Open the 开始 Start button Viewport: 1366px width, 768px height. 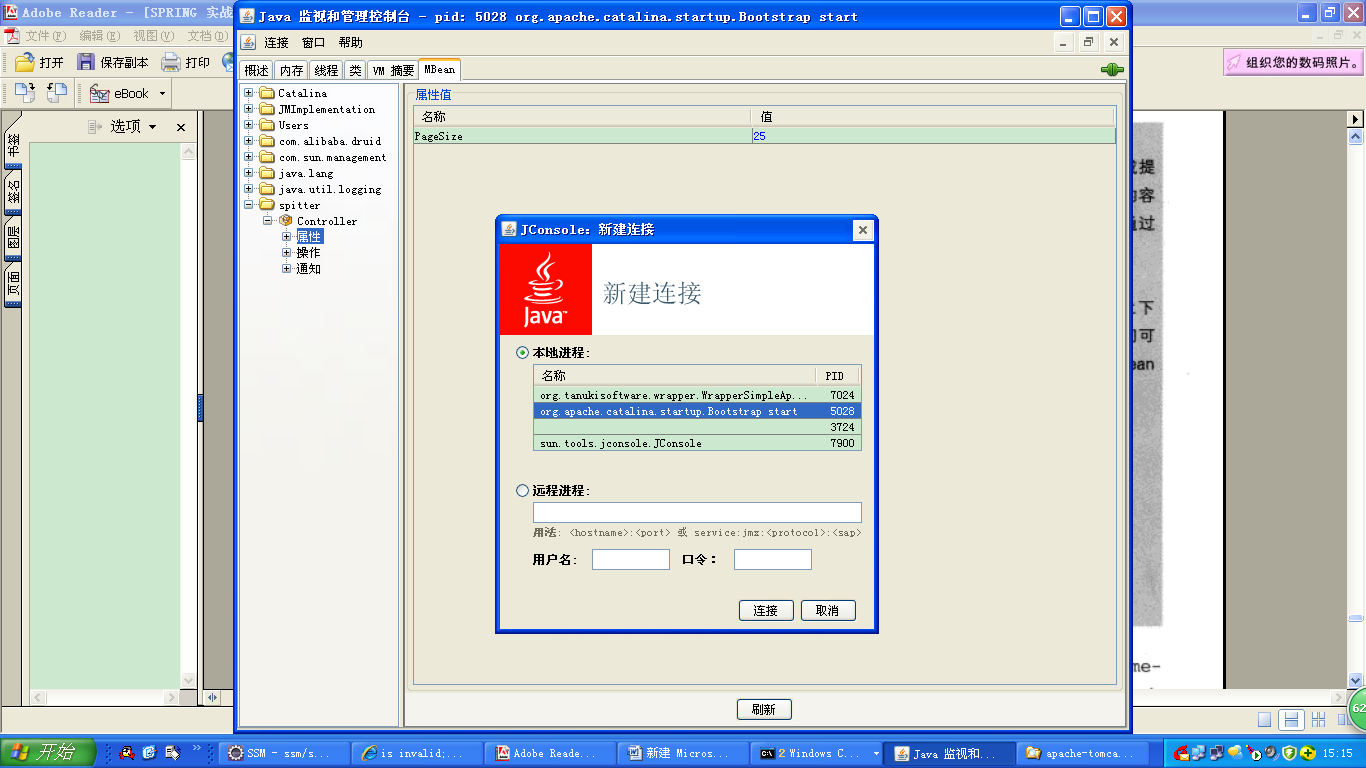pos(48,752)
